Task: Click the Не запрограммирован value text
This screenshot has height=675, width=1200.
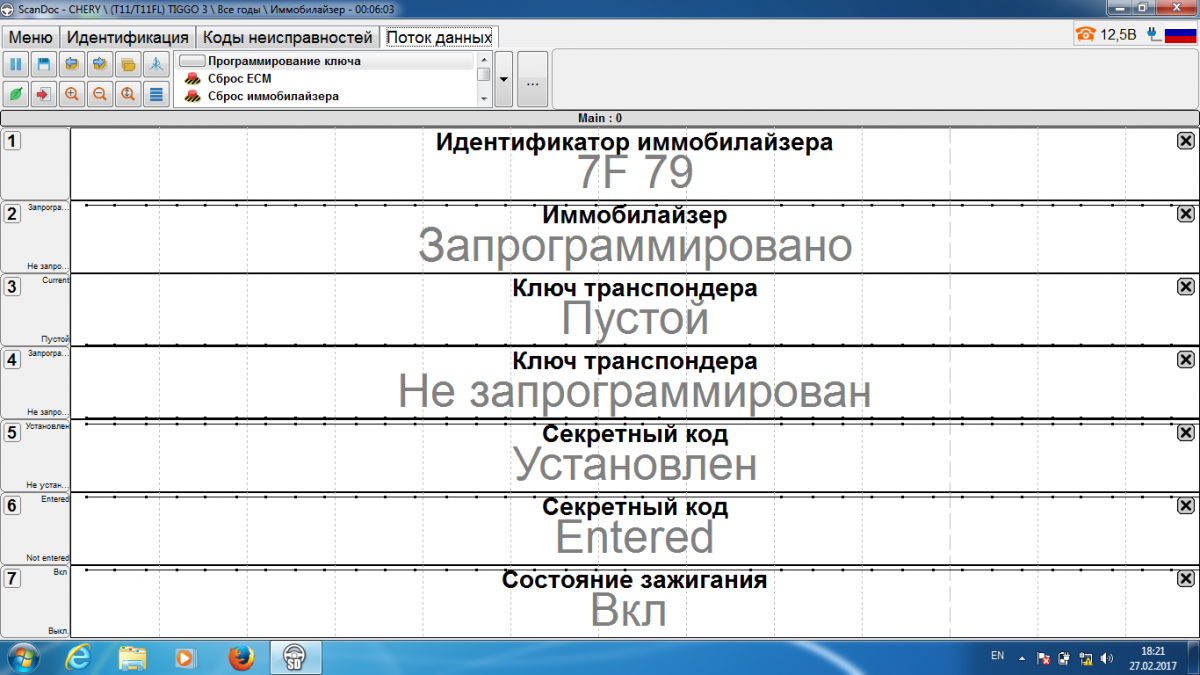Action: click(x=635, y=392)
